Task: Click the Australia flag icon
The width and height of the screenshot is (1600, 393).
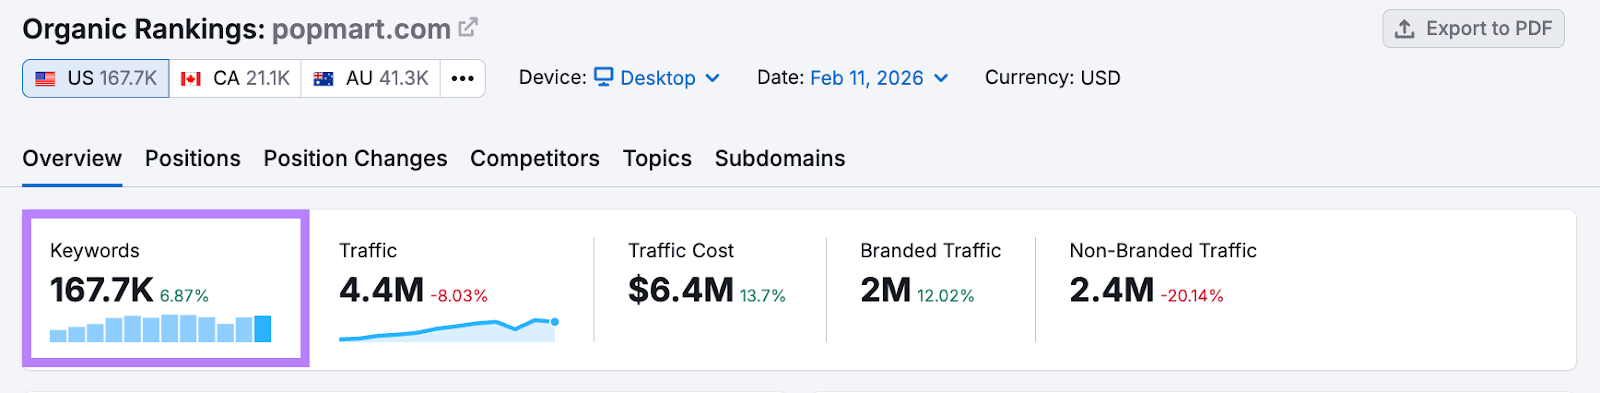Action: [323, 79]
